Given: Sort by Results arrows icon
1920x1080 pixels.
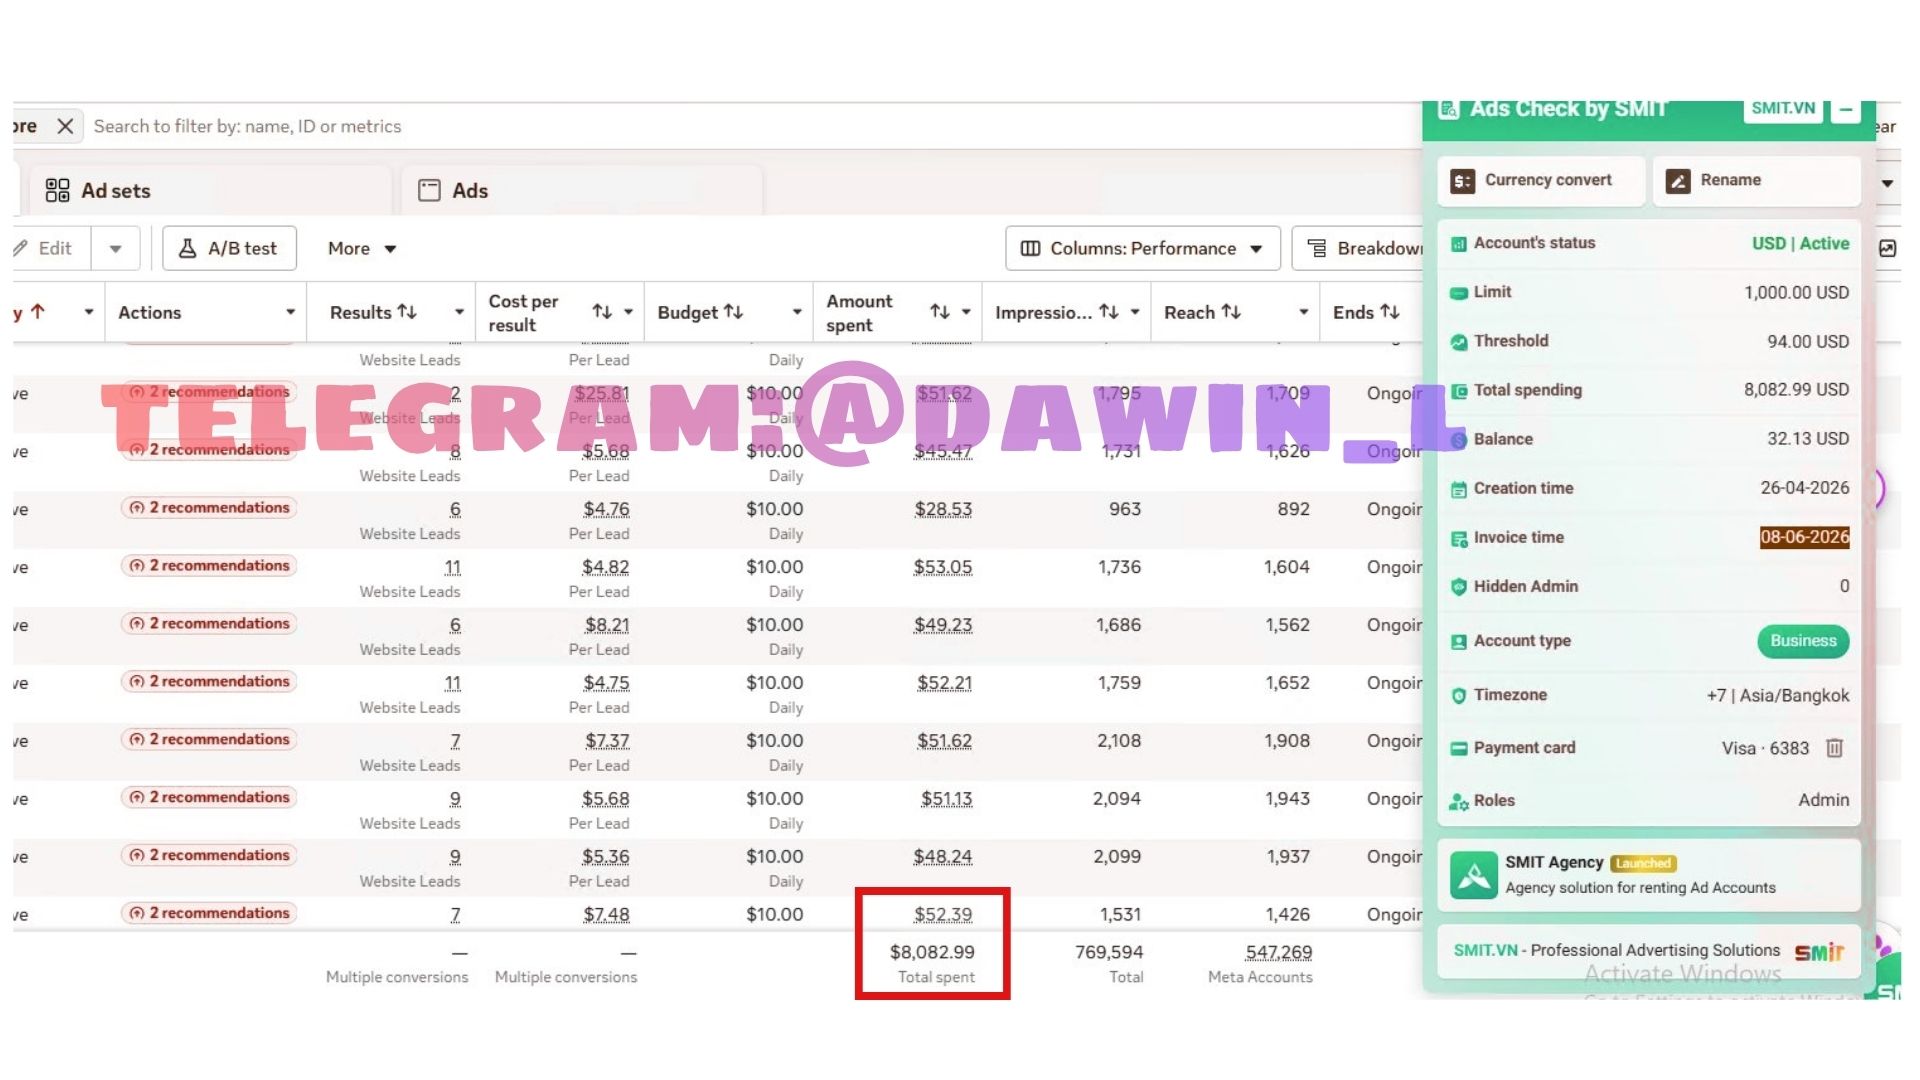Looking at the screenshot, I should coord(407,312).
